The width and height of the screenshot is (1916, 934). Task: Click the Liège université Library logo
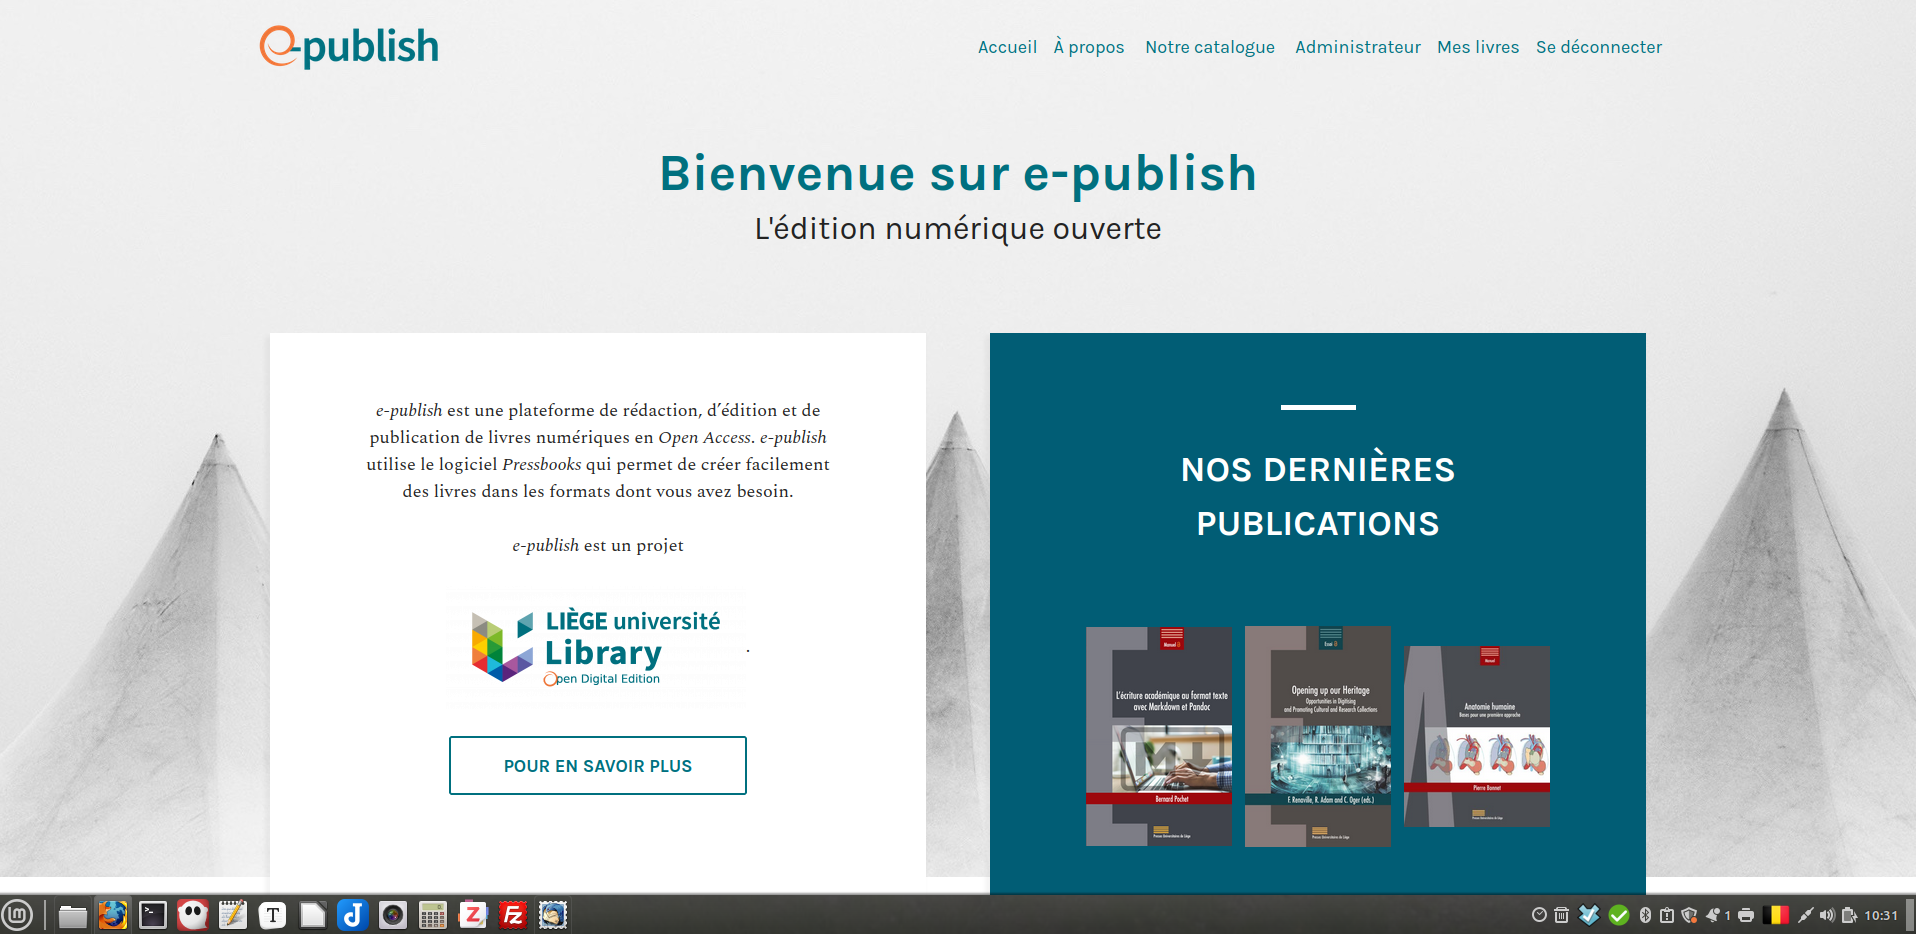[596, 649]
